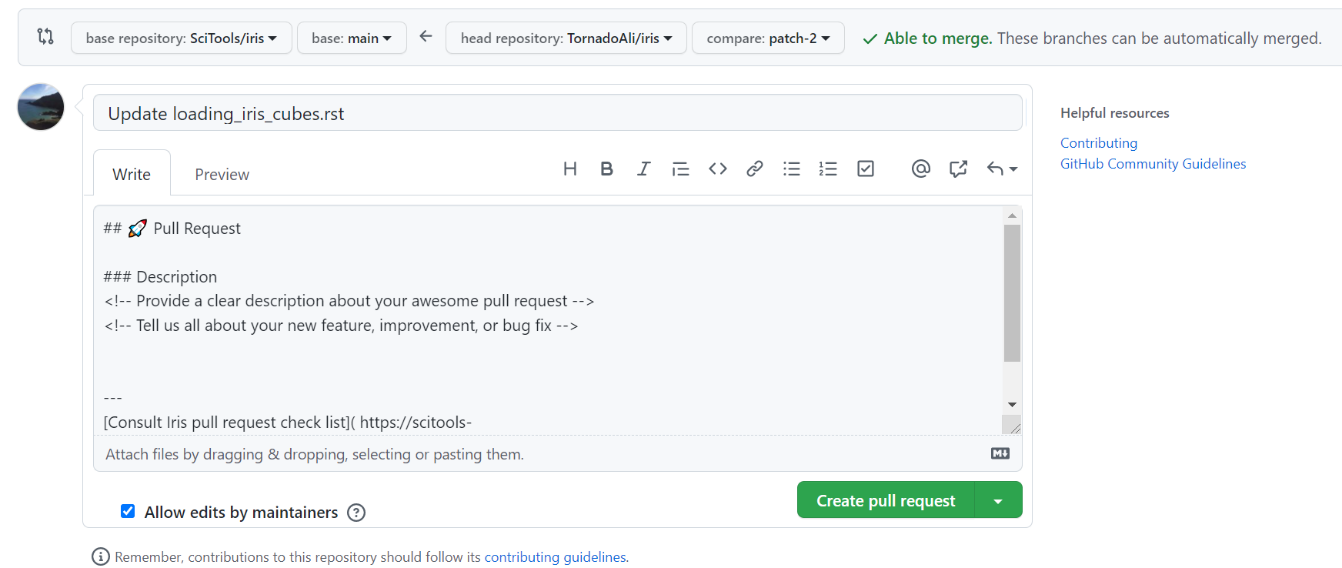
Task: Switch to the Preview tab
Action: point(222,174)
